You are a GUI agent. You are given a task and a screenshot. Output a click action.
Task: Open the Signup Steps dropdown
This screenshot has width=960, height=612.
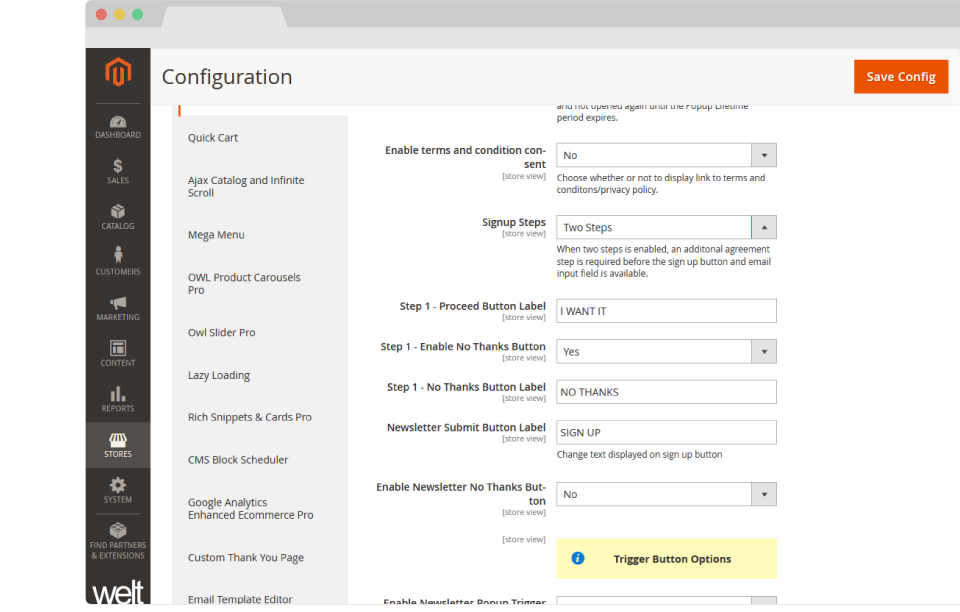(x=666, y=227)
